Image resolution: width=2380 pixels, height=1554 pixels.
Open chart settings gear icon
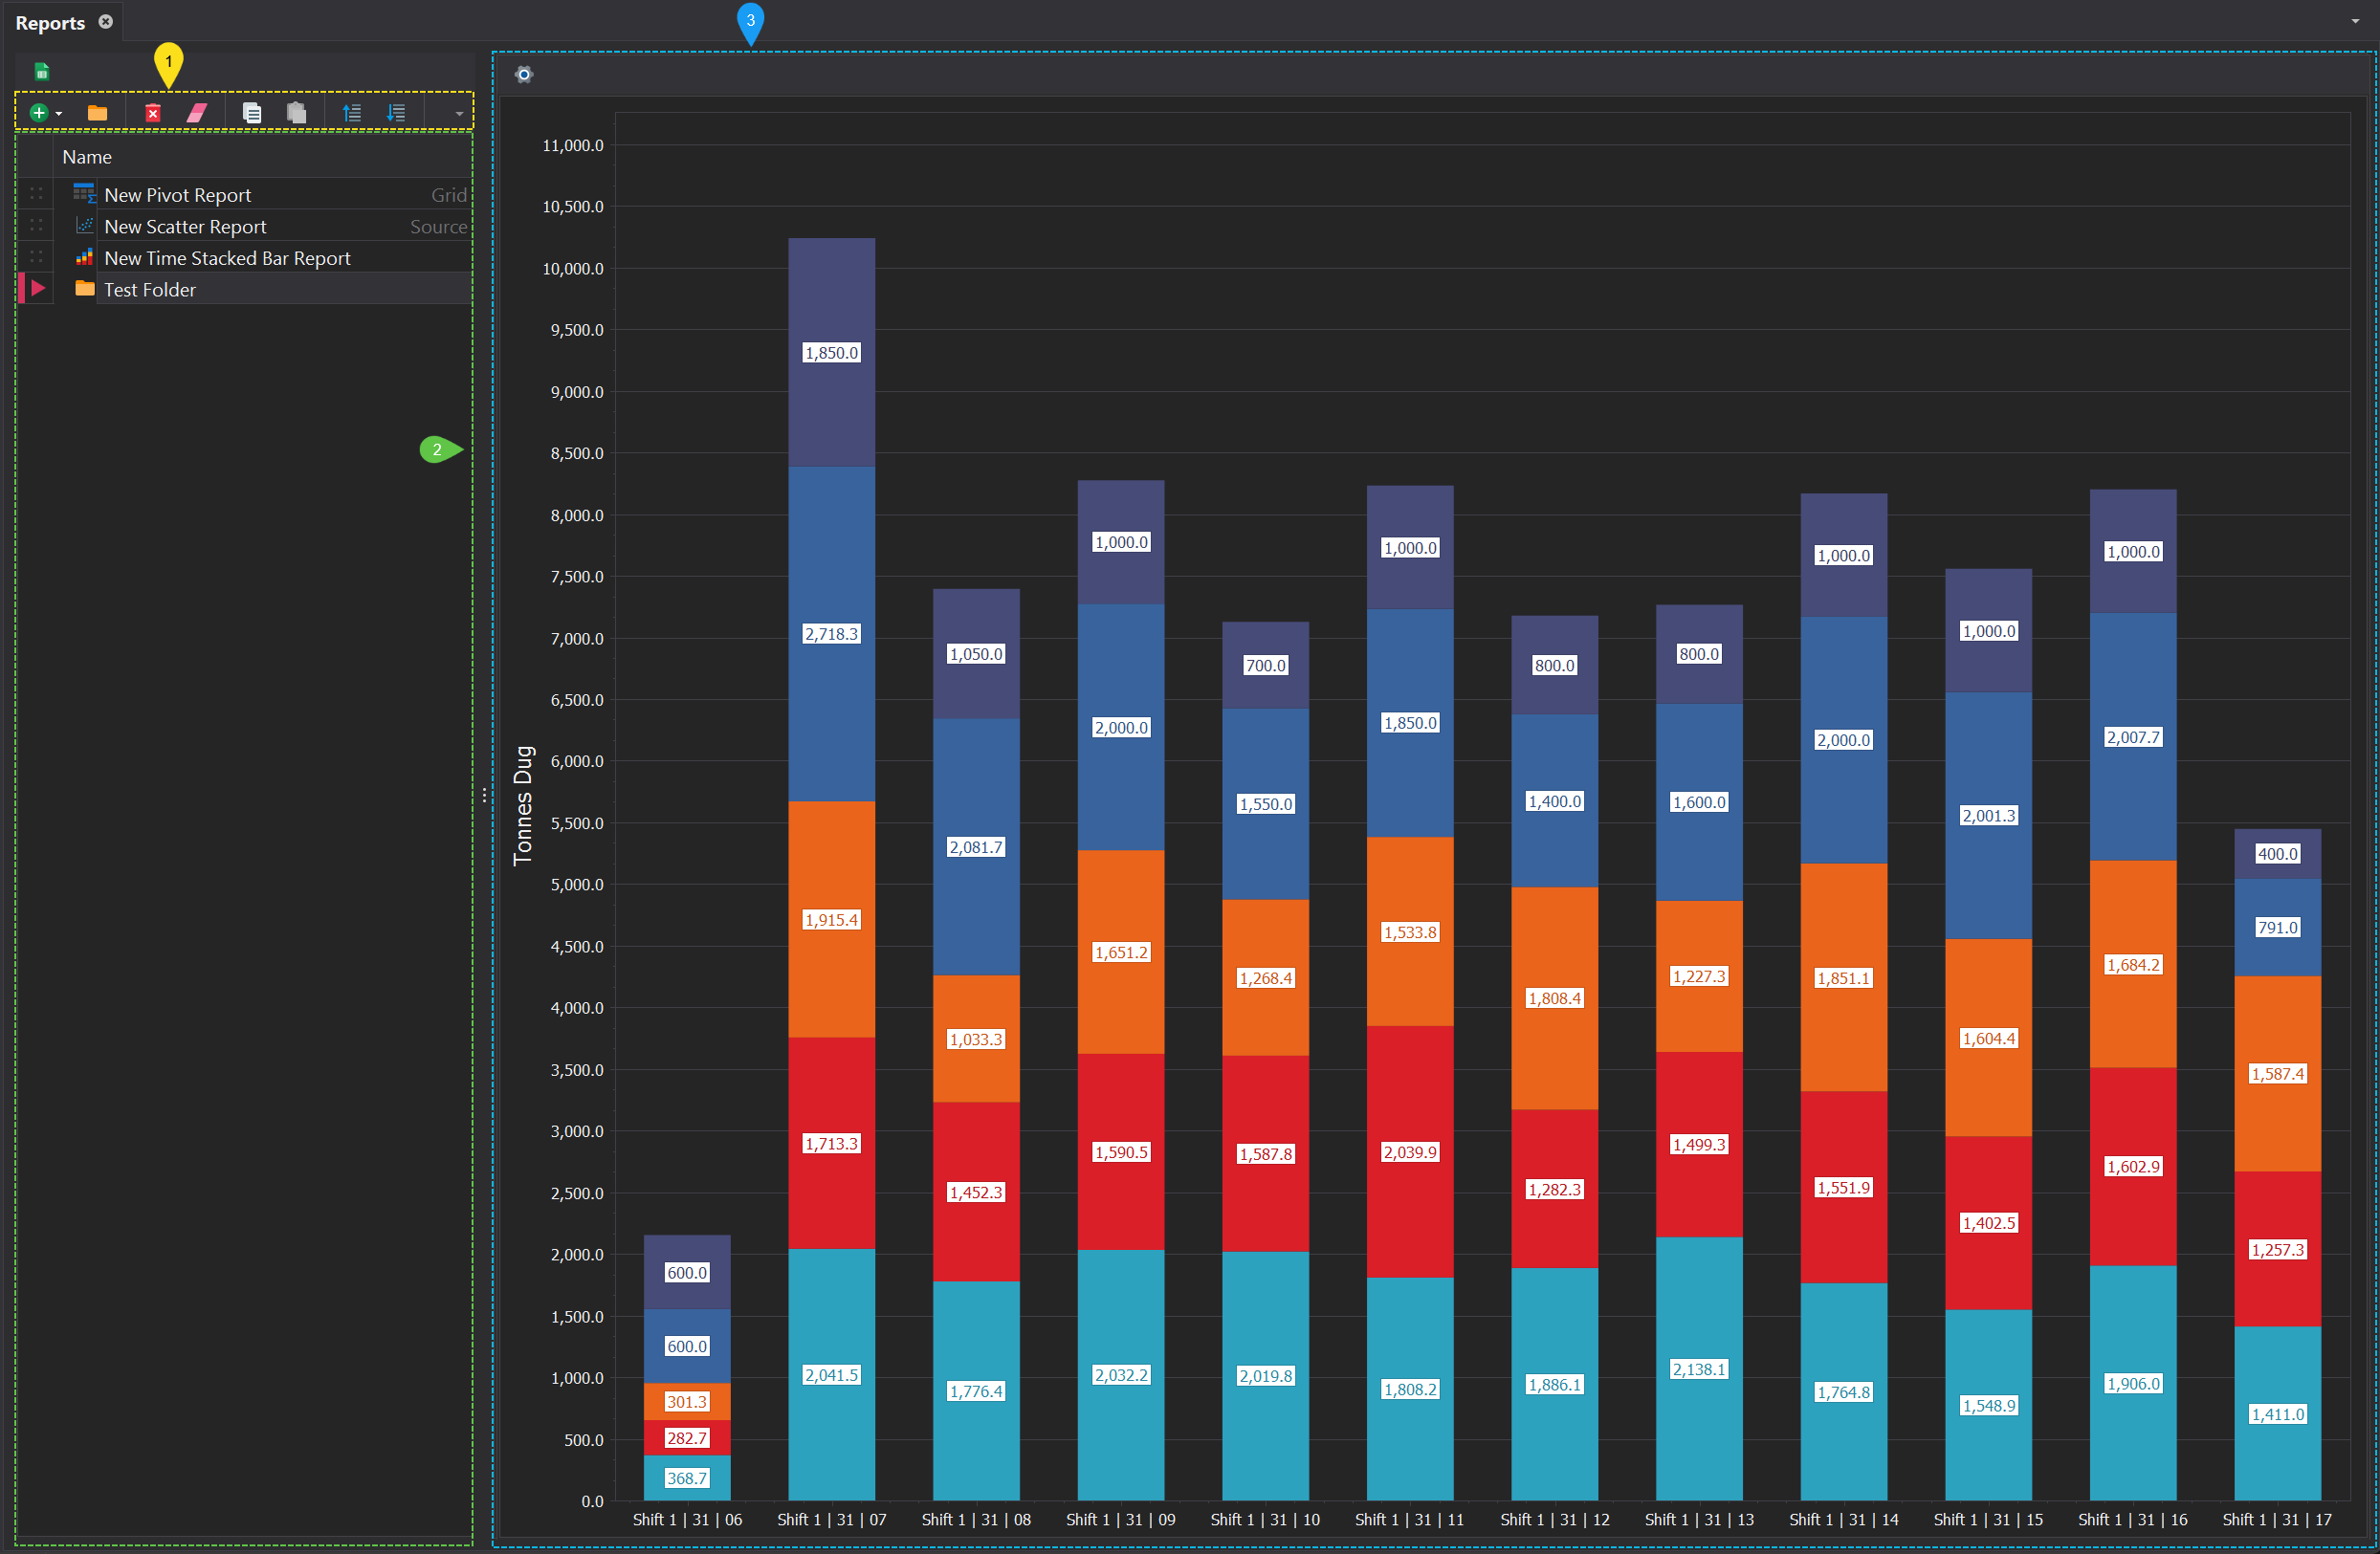click(x=523, y=74)
